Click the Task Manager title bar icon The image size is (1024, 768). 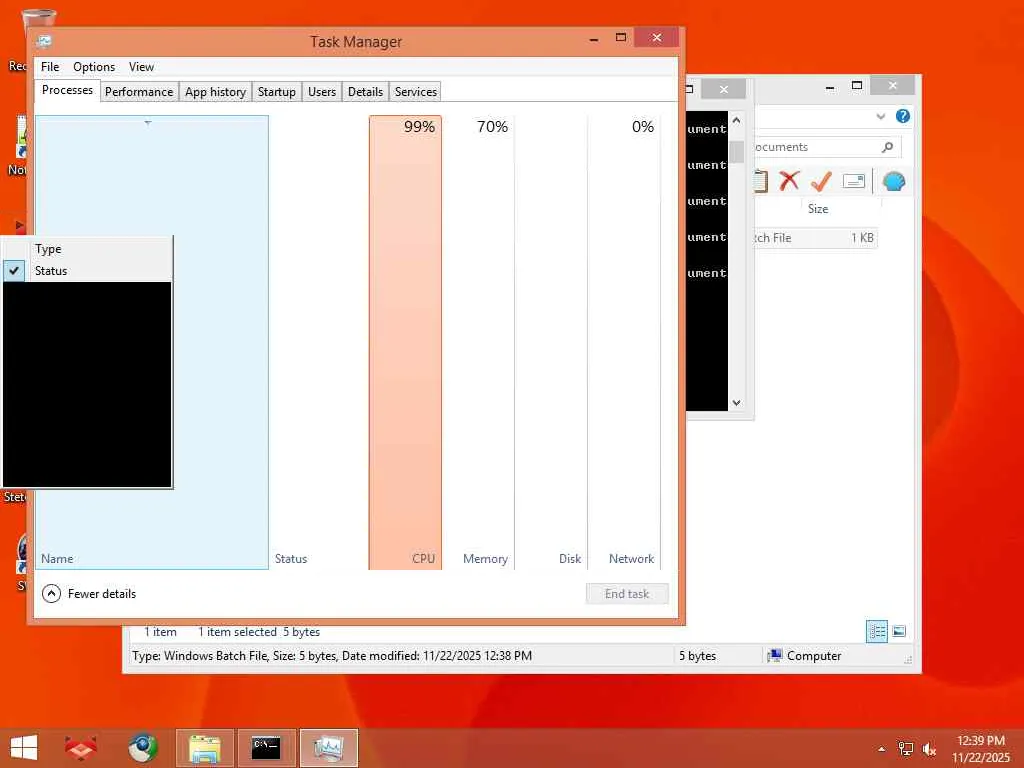coord(44,41)
